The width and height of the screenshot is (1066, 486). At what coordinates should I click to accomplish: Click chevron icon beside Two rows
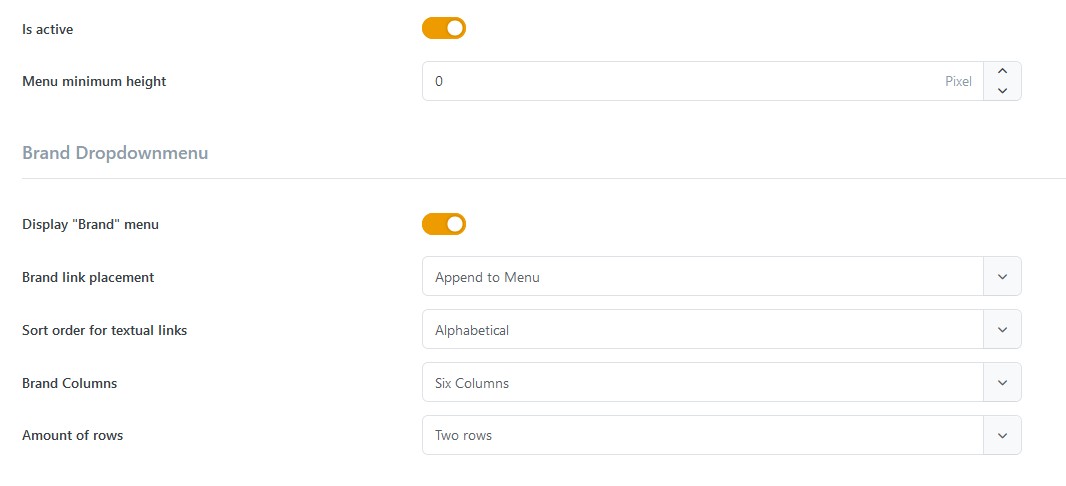pyautogui.click(x=1002, y=435)
